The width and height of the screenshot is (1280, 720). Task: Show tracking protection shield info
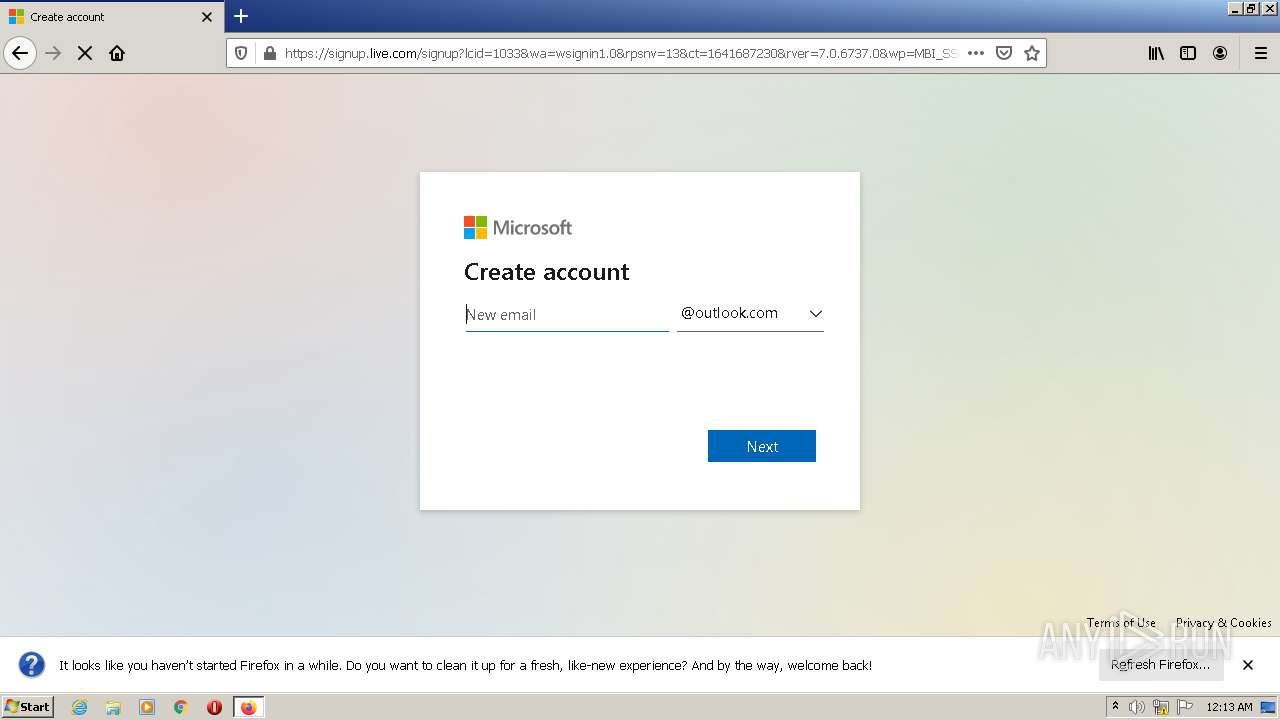click(x=241, y=53)
